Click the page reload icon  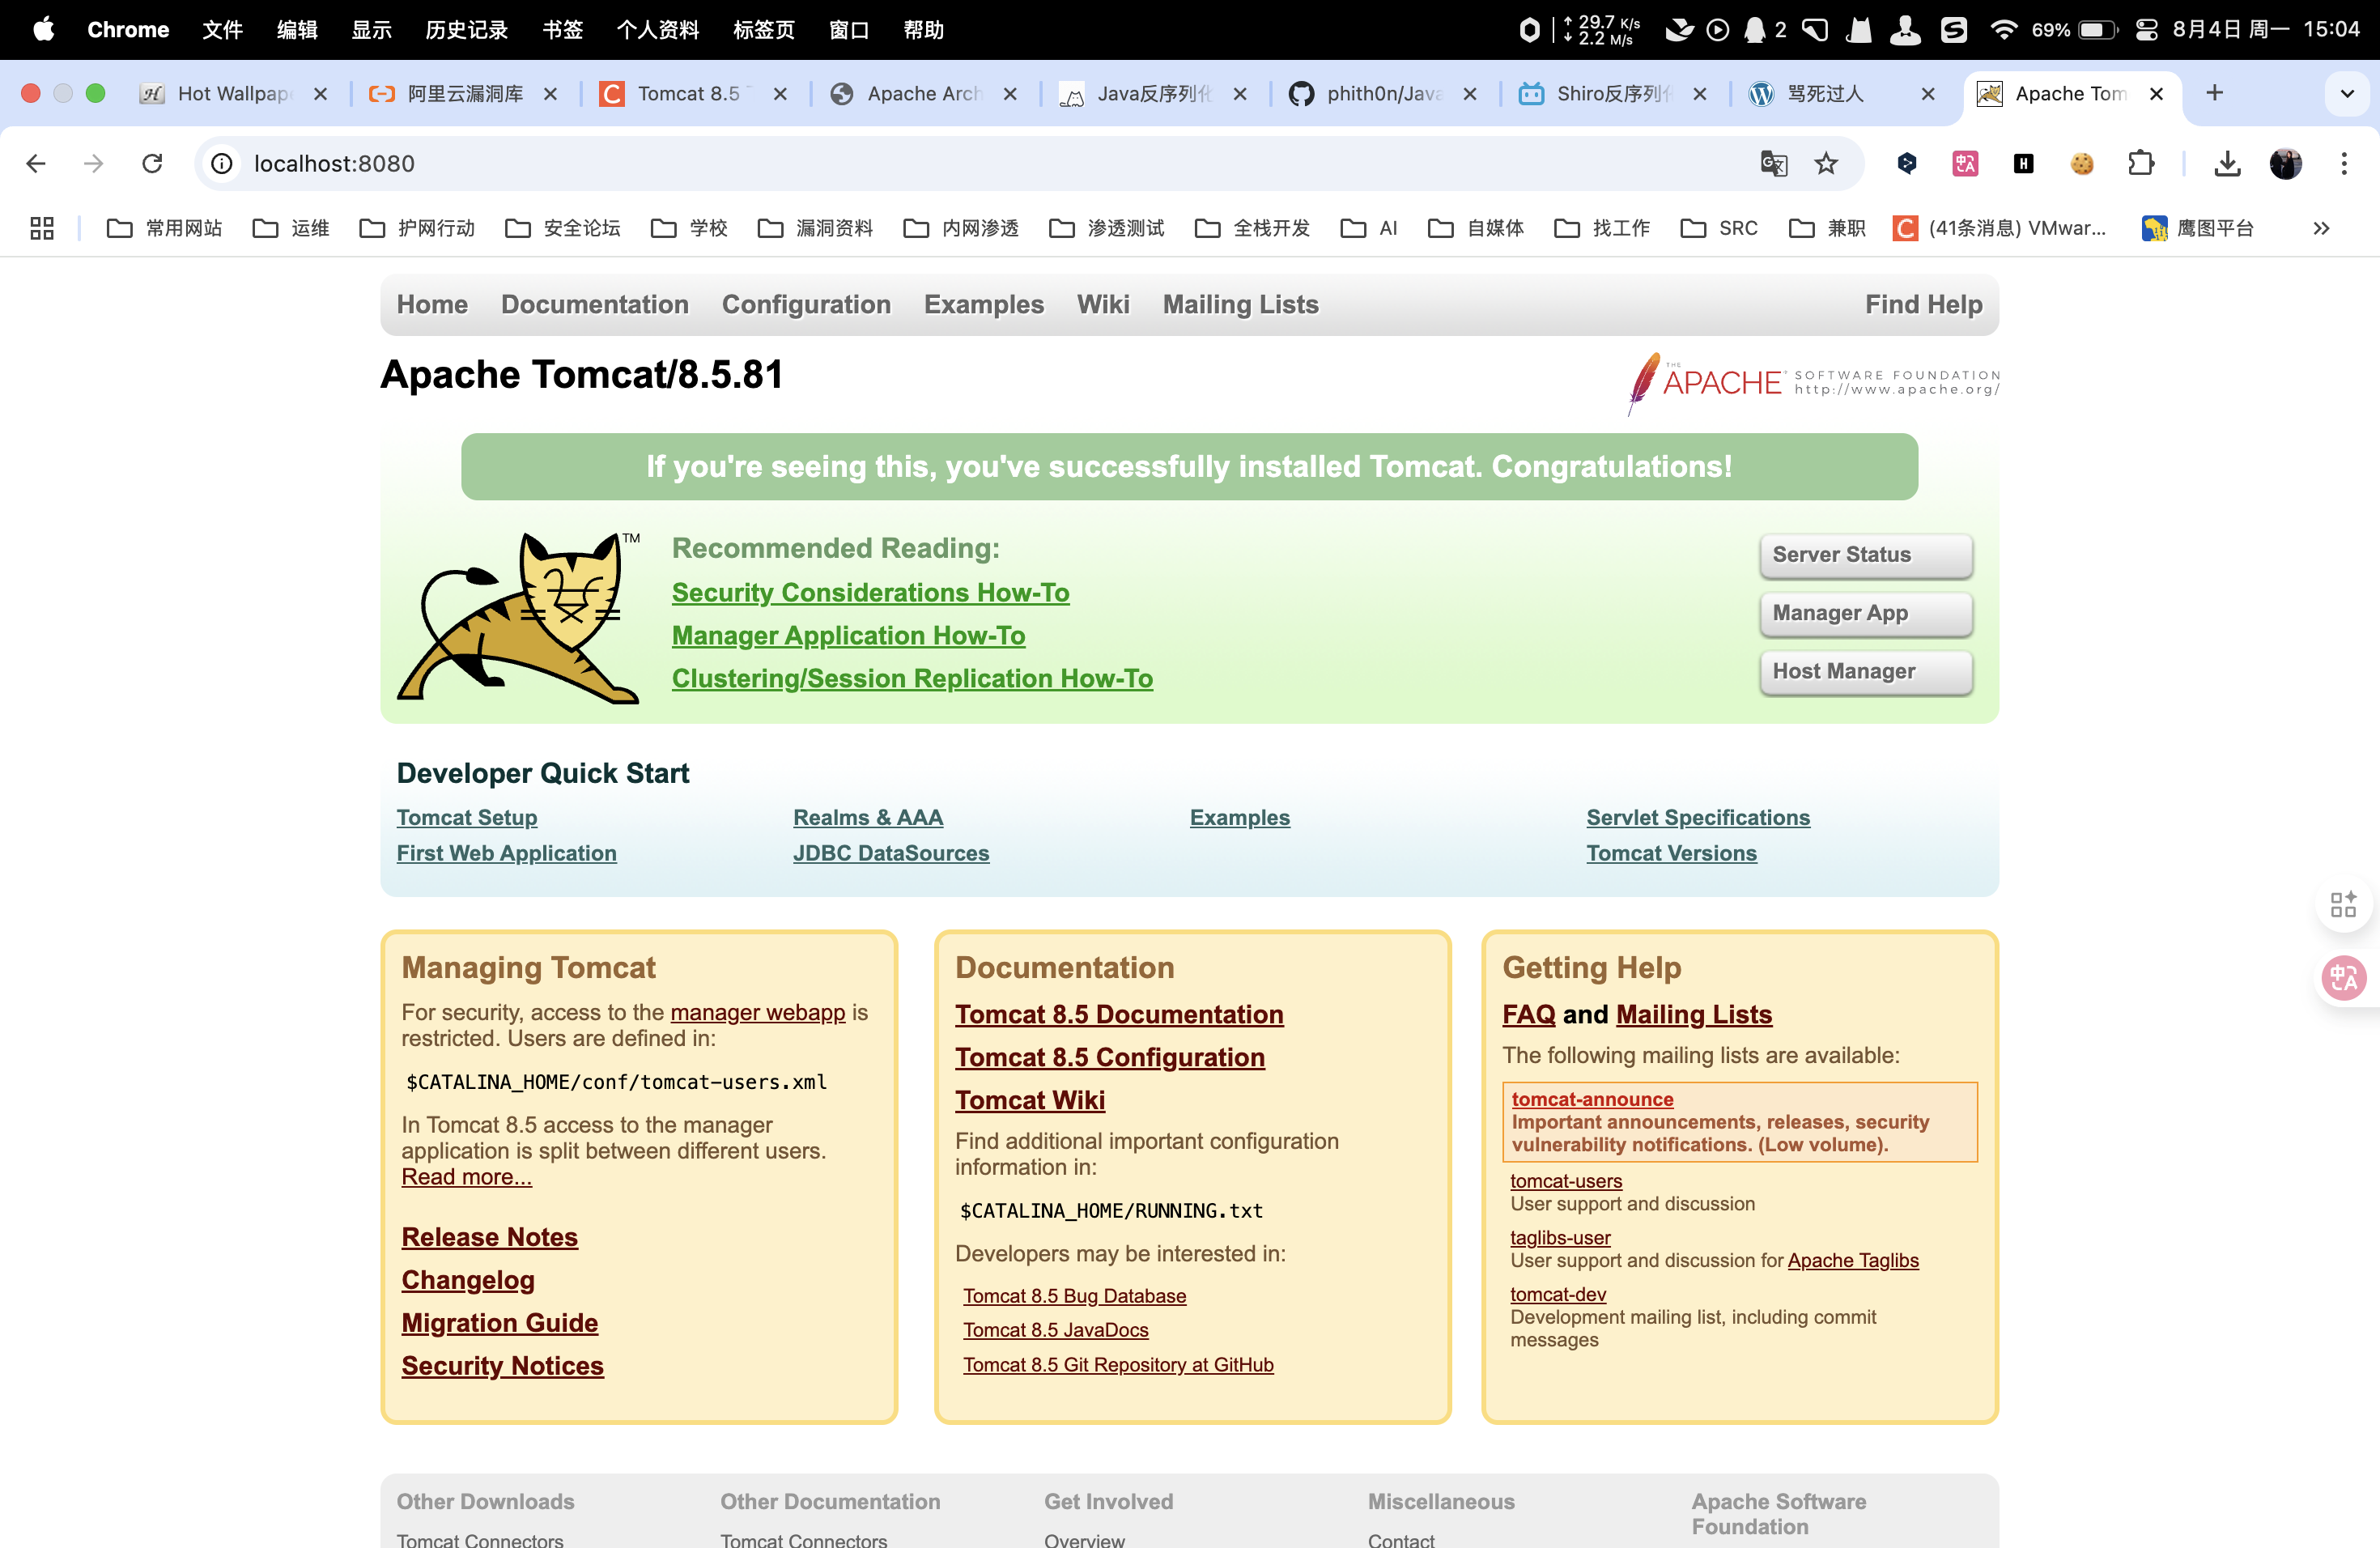(x=152, y=163)
